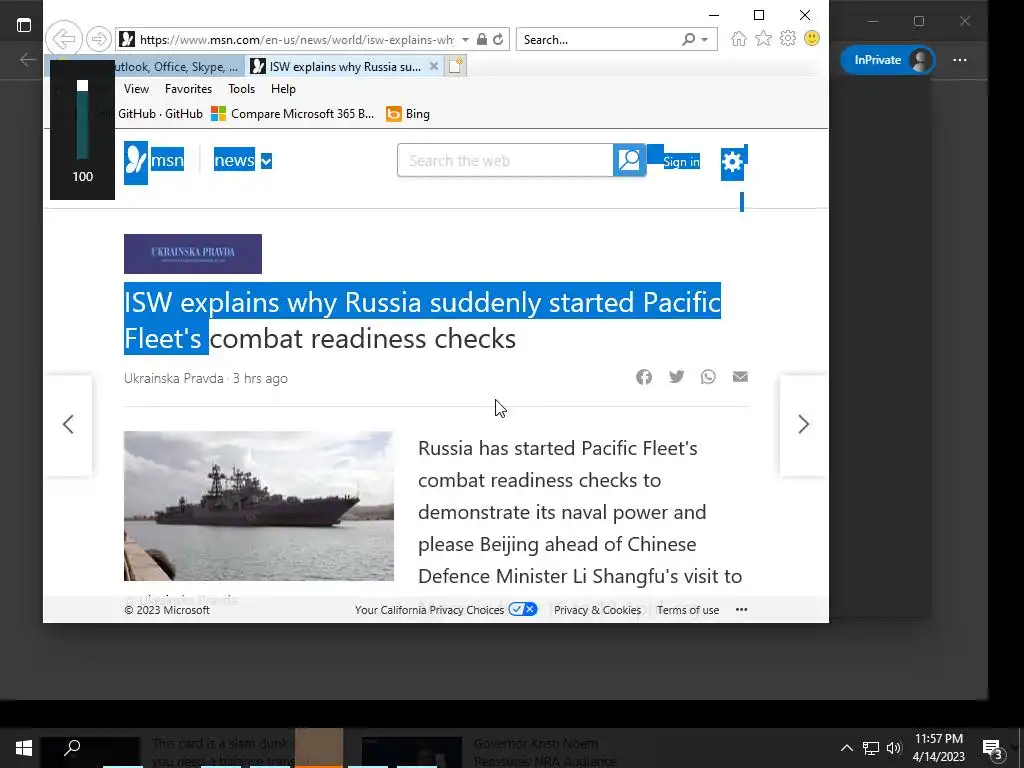The width and height of the screenshot is (1024, 768).
Task: Click the IE forward arrow button
Action: tap(99, 39)
